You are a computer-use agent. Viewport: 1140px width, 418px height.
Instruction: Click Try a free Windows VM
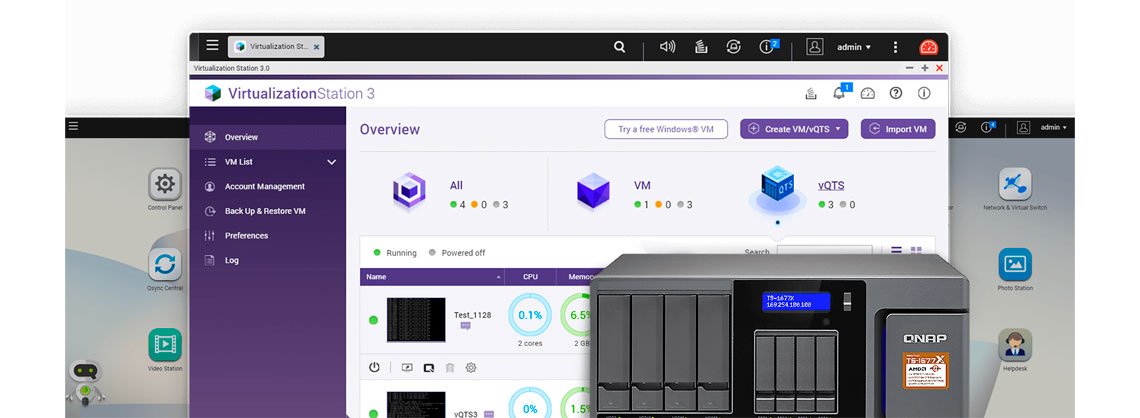pos(665,129)
